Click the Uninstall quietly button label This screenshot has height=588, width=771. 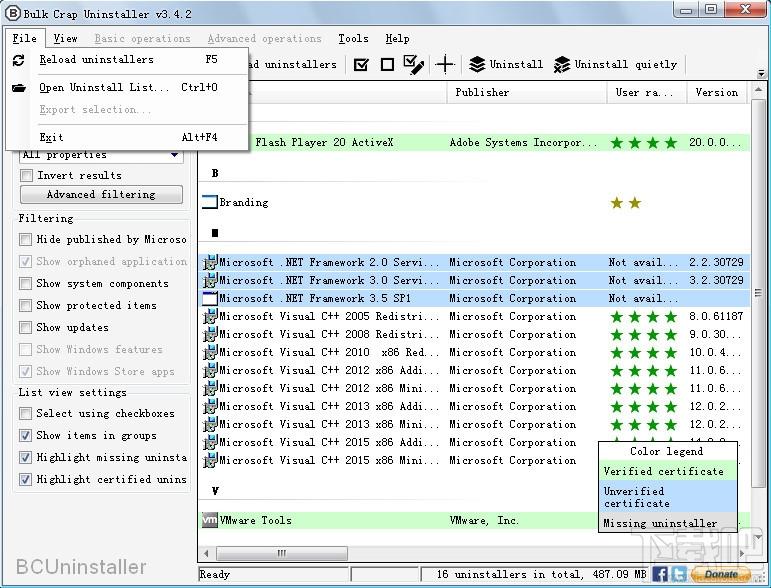coord(626,64)
